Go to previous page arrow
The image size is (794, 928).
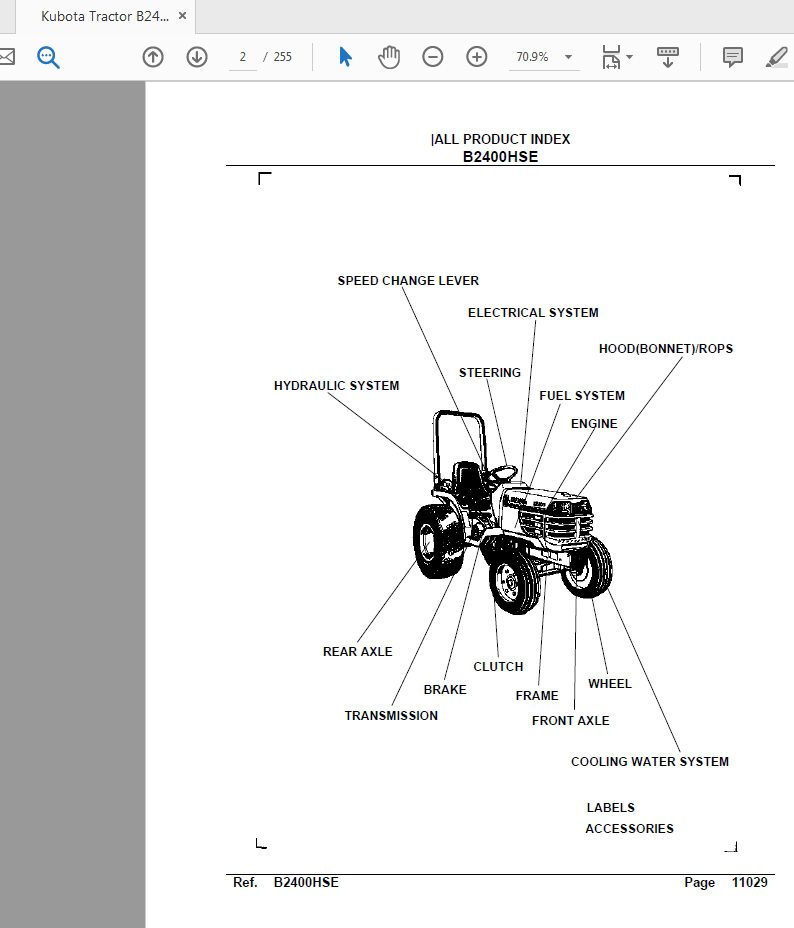153,57
